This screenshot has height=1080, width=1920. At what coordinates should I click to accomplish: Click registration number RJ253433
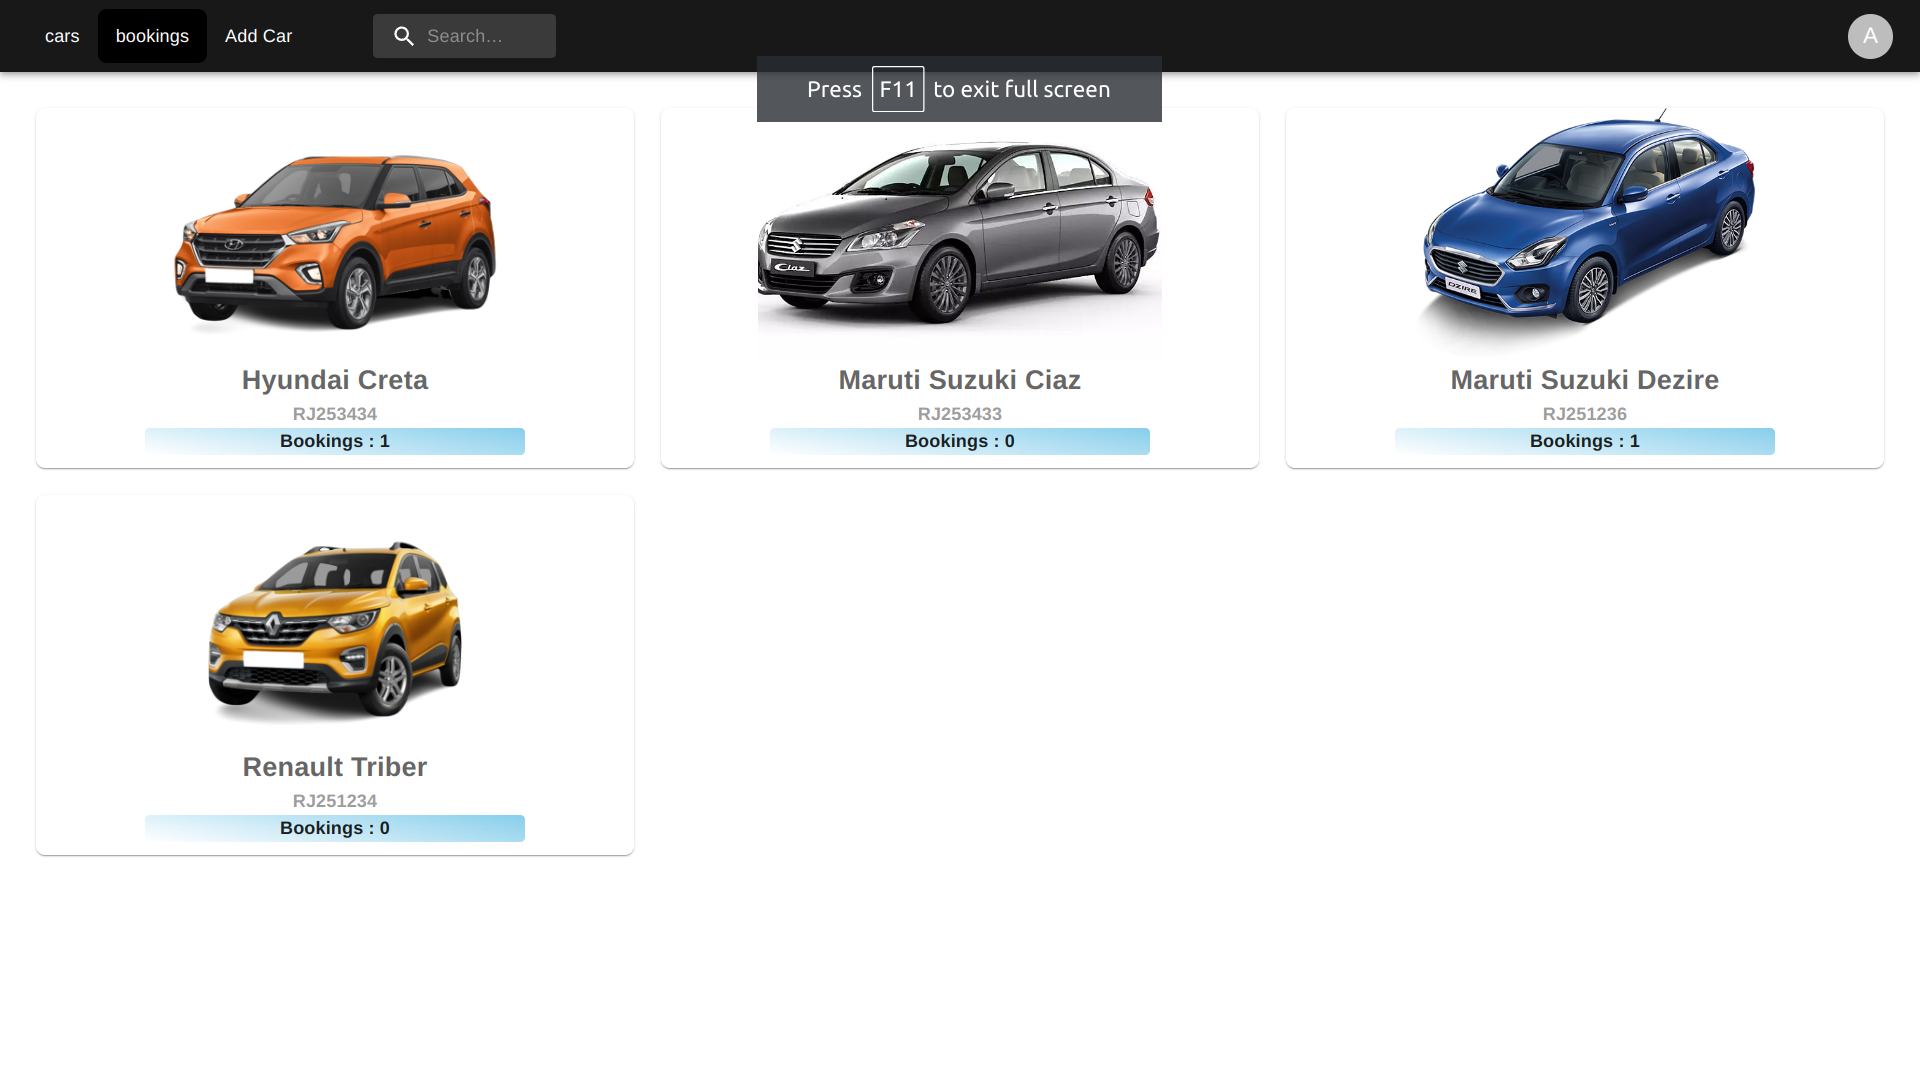click(960, 414)
